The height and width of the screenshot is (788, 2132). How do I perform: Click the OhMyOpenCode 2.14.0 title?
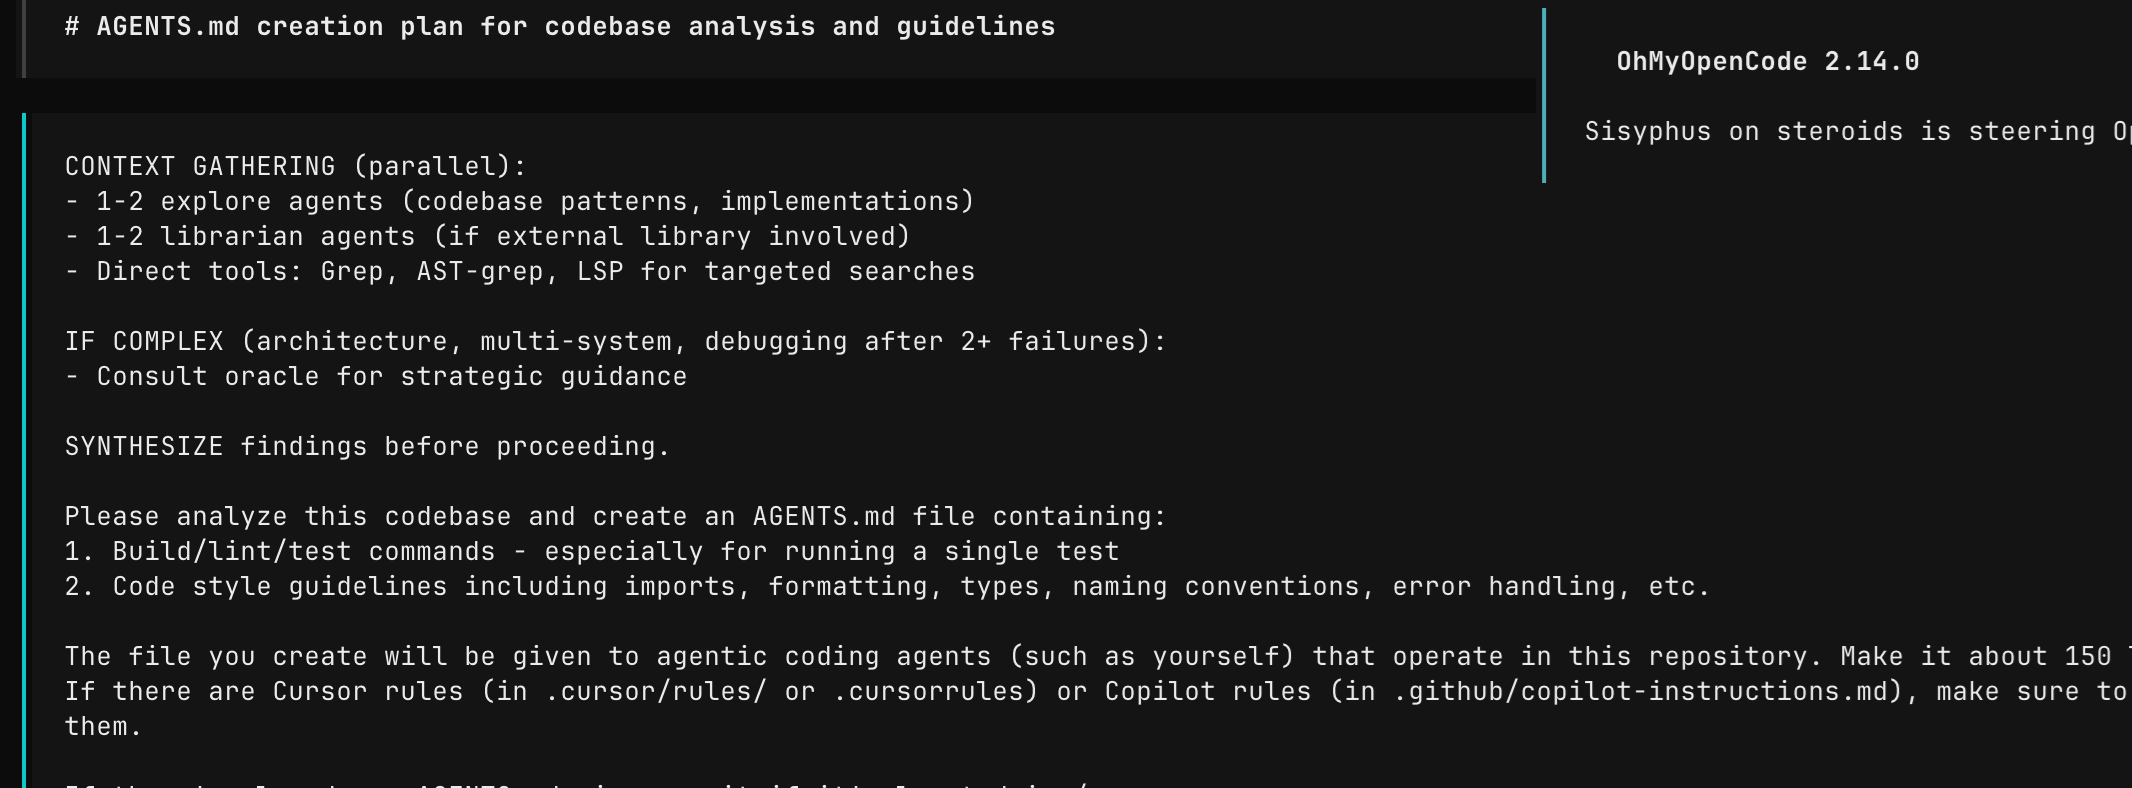click(1767, 62)
